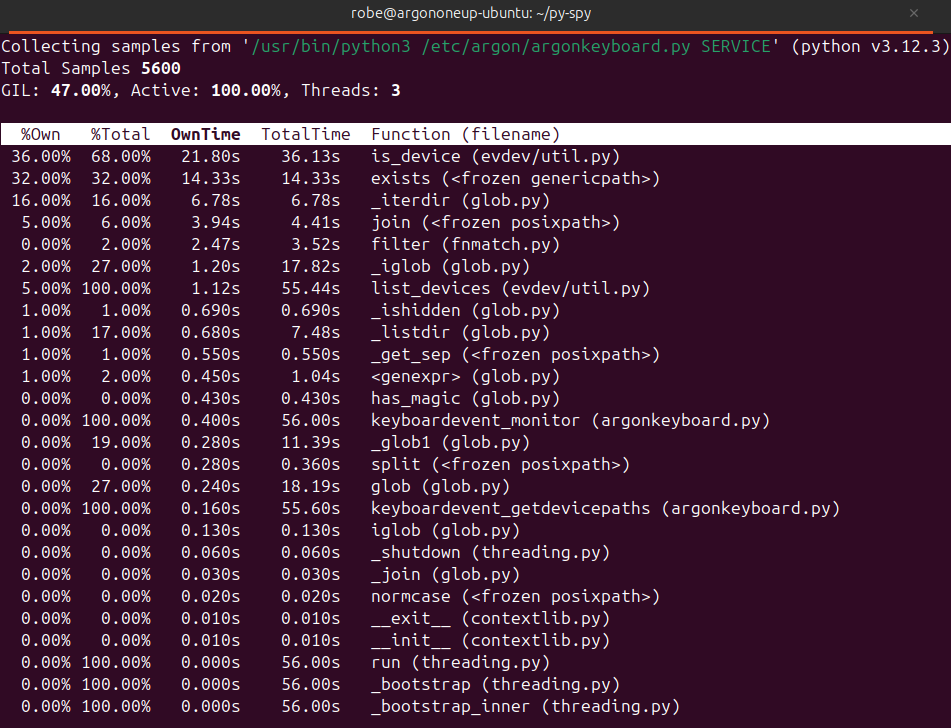
Task: Click keyboardevent_getdevicepaths (argonkeyboard.py) function
Action: (605, 508)
